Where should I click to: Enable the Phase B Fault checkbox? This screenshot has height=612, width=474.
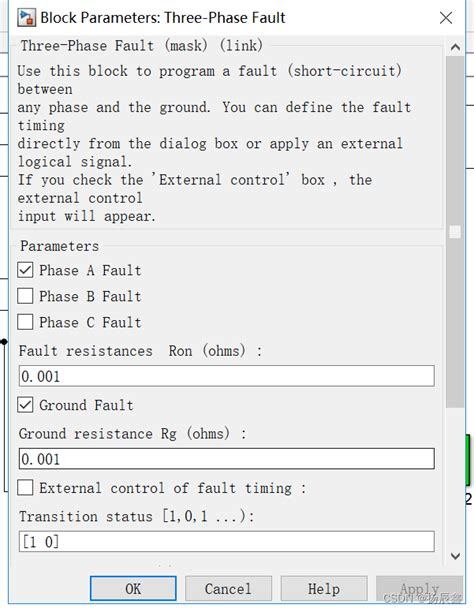point(25,296)
